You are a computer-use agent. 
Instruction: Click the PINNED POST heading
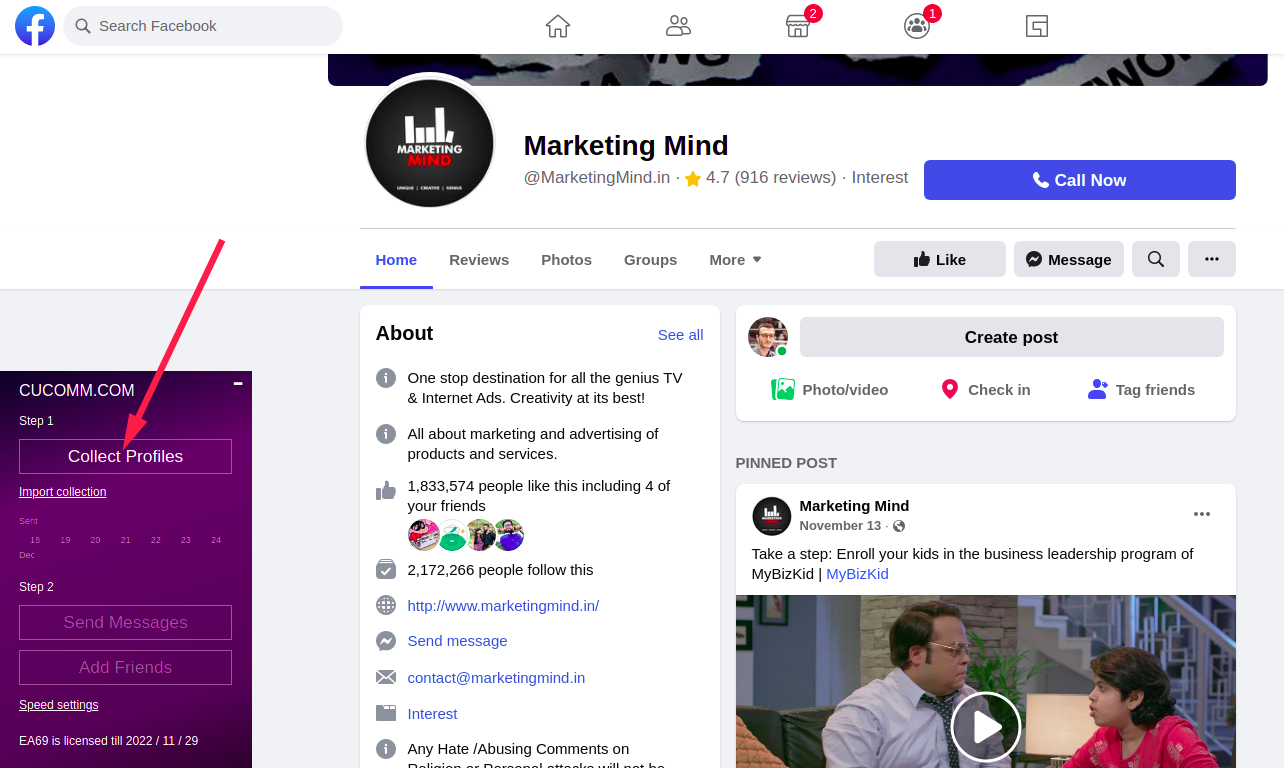(786, 463)
